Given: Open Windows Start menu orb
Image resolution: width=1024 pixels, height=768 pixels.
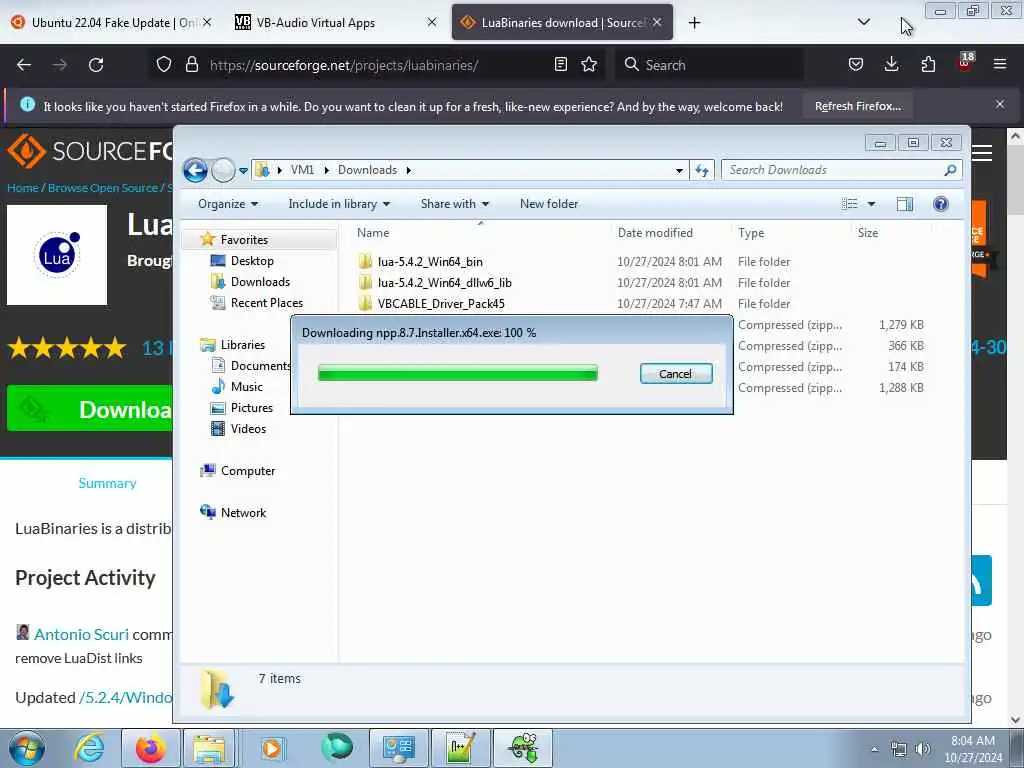Looking at the screenshot, I should (x=27, y=748).
